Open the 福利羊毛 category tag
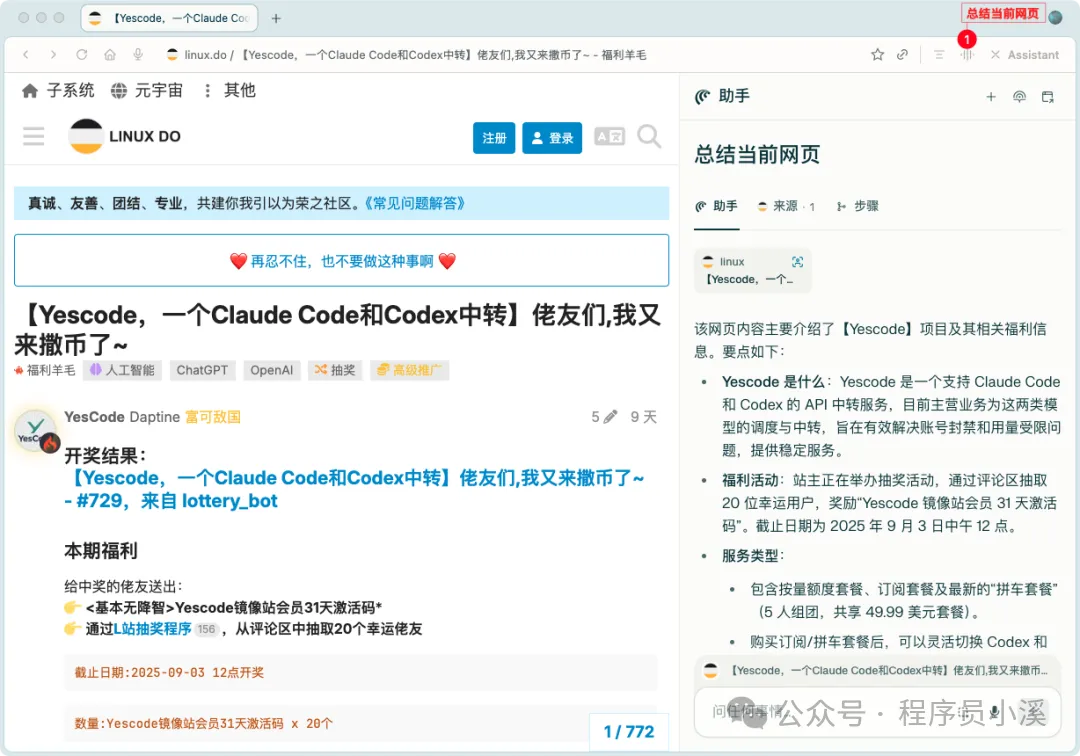 [x=45, y=370]
